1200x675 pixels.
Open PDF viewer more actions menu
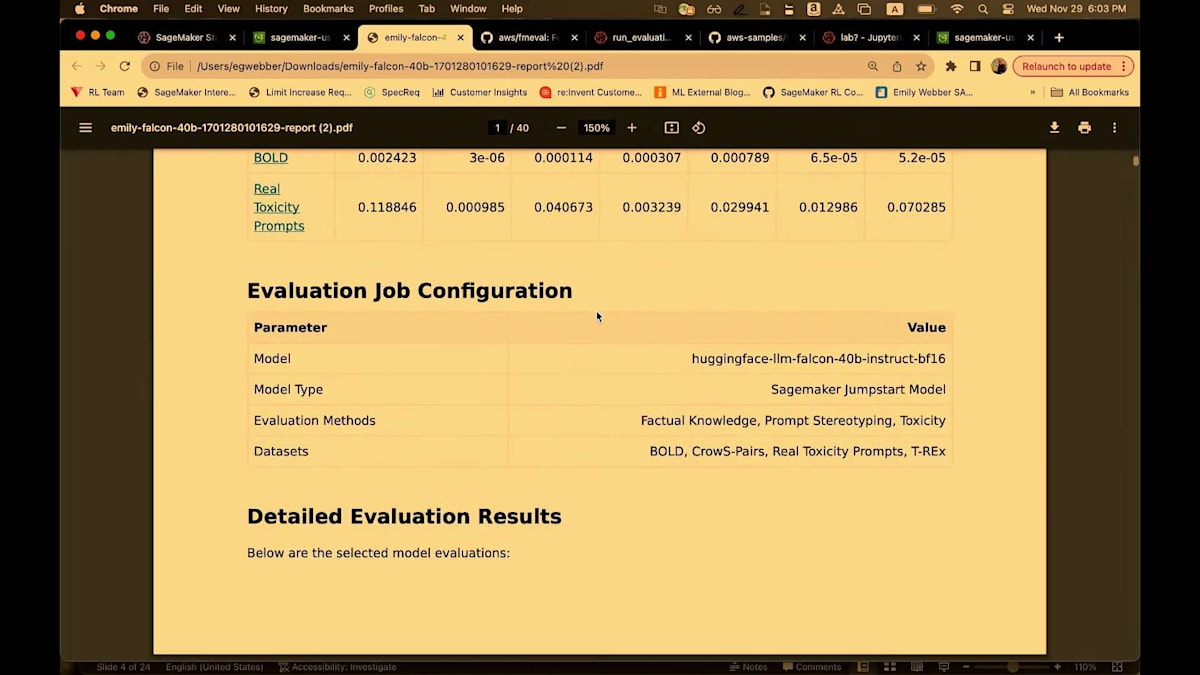pyautogui.click(x=1114, y=128)
